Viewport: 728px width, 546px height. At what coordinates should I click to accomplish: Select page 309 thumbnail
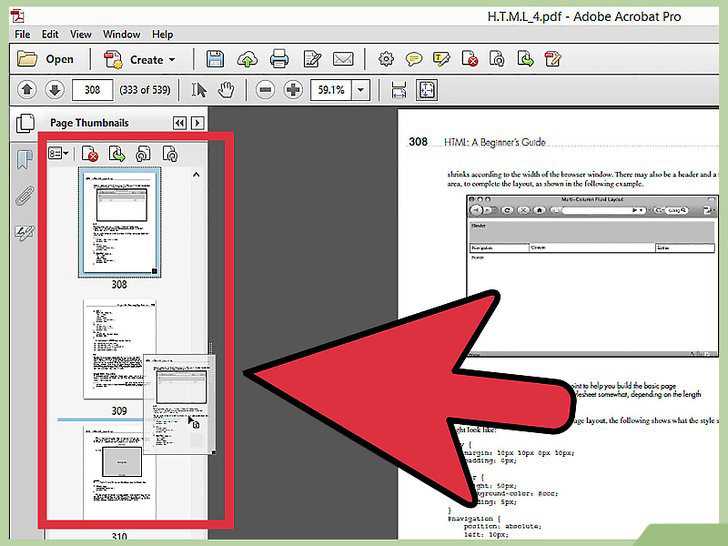119,349
